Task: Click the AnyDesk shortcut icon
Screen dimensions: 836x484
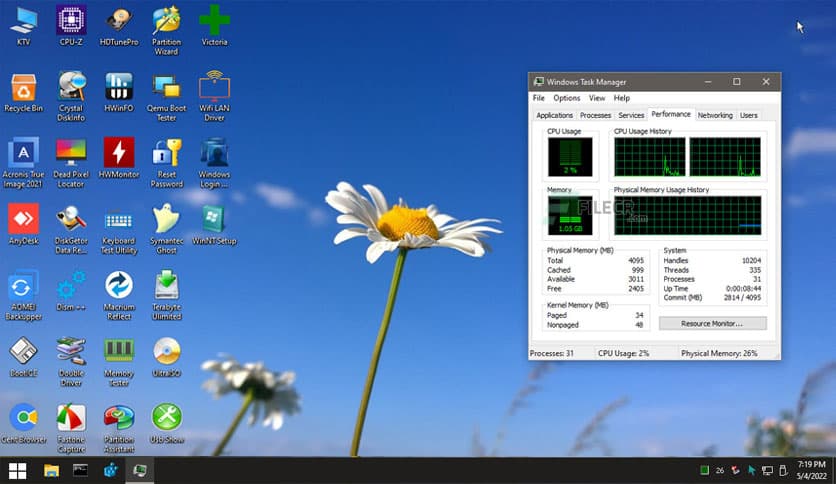Action: [x=23, y=218]
